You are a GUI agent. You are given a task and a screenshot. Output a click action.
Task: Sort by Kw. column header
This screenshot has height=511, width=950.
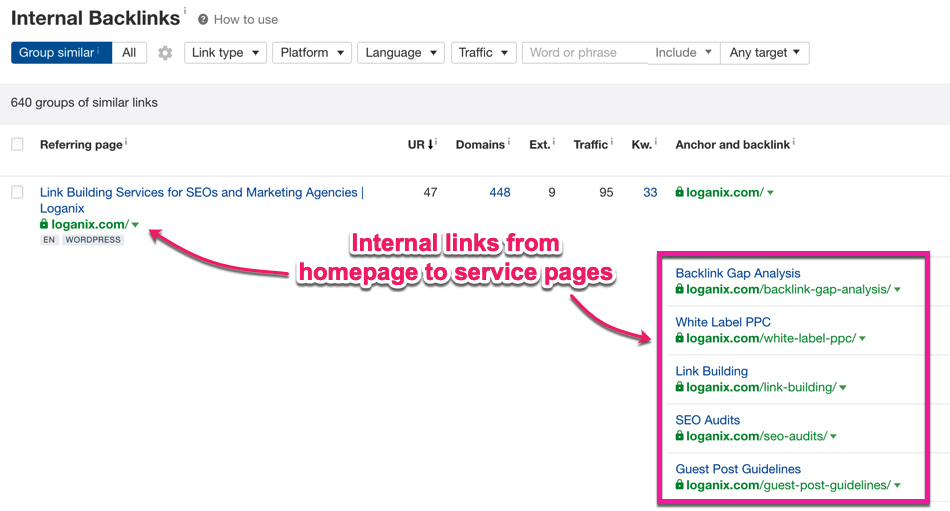click(x=641, y=144)
